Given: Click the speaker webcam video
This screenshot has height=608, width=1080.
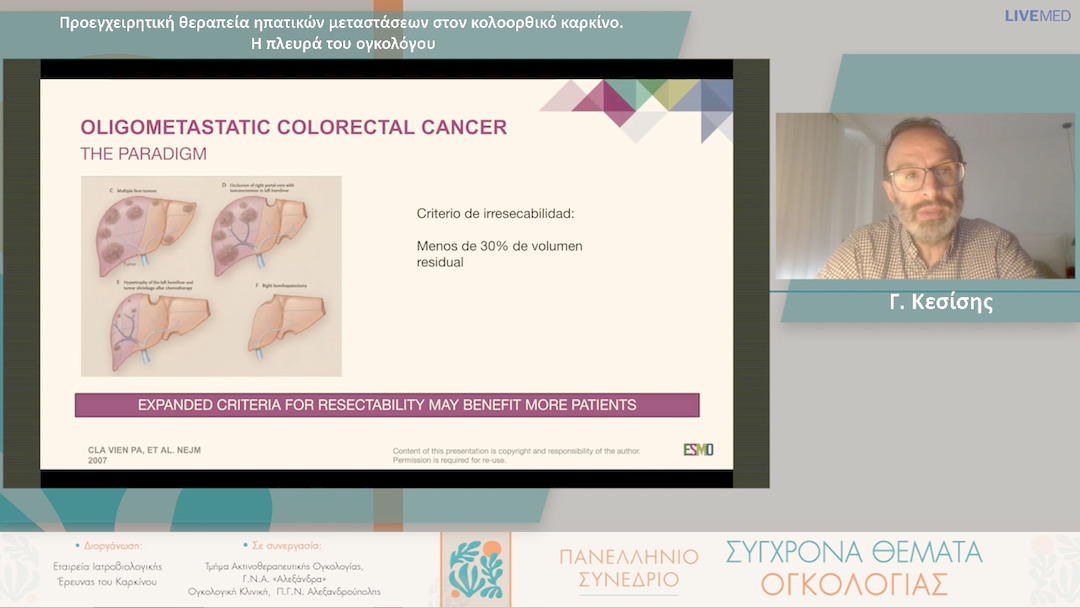Looking at the screenshot, I should 925,196.
